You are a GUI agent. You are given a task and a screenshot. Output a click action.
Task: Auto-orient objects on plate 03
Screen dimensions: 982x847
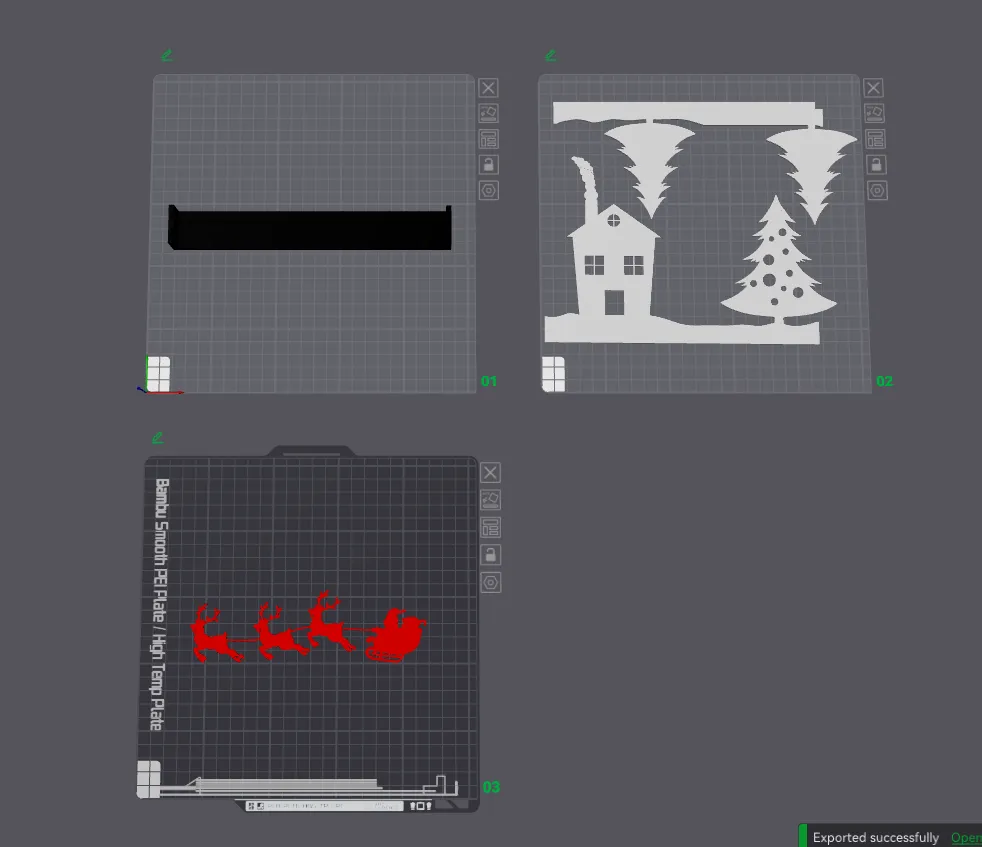coord(490,500)
